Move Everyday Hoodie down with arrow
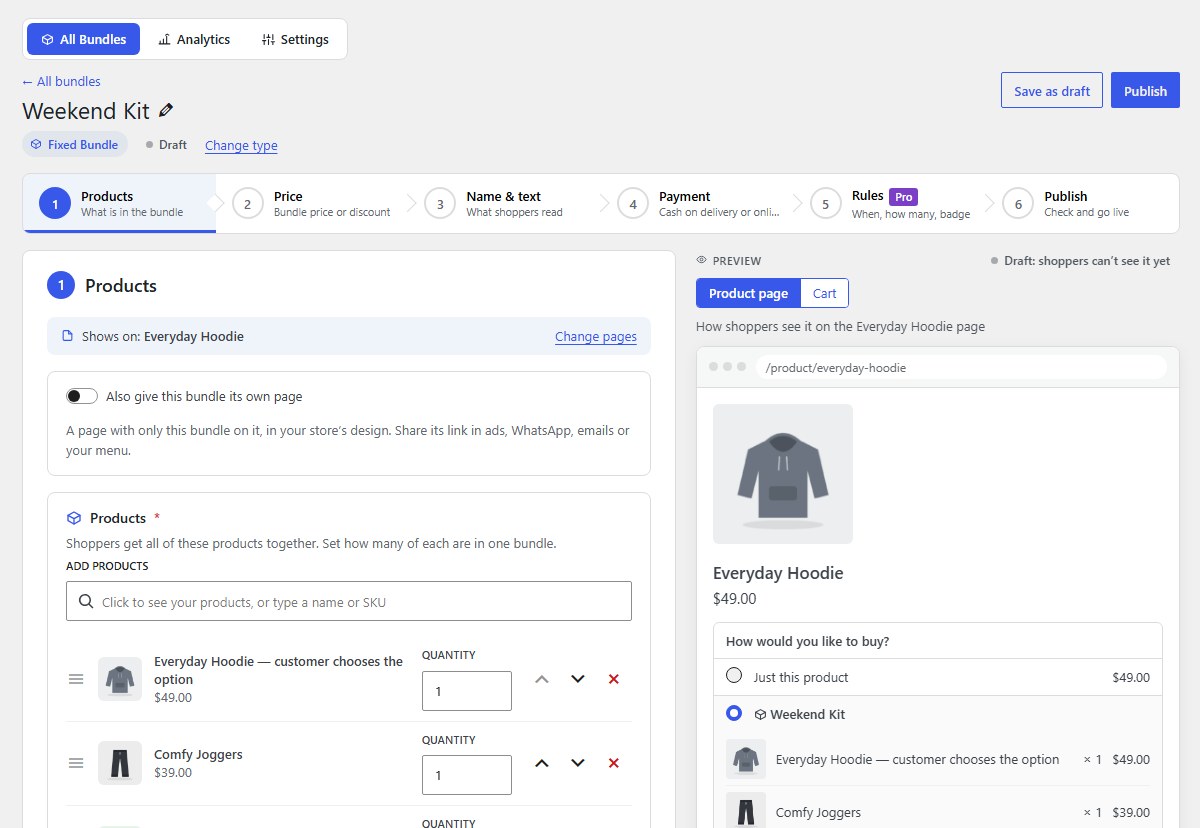Image resolution: width=1200 pixels, height=828 pixels. (x=578, y=679)
